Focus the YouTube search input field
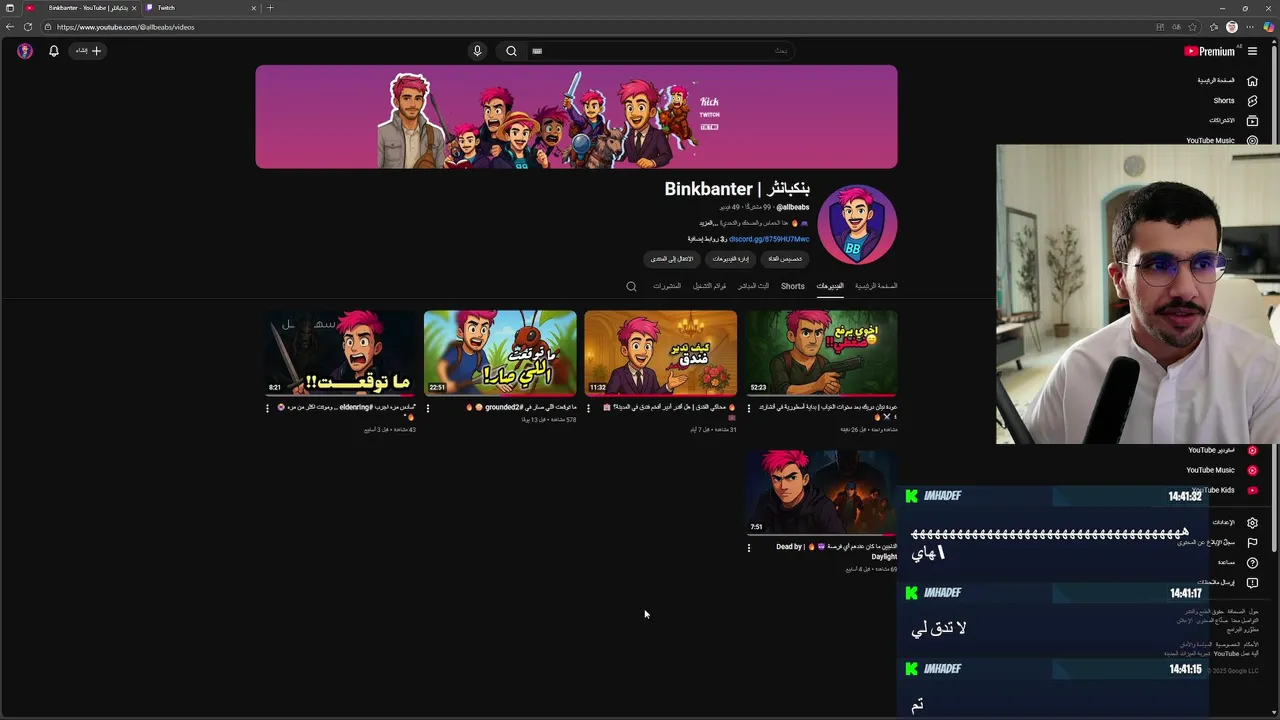Viewport: 1280px width, 720px height. [660, 51]
